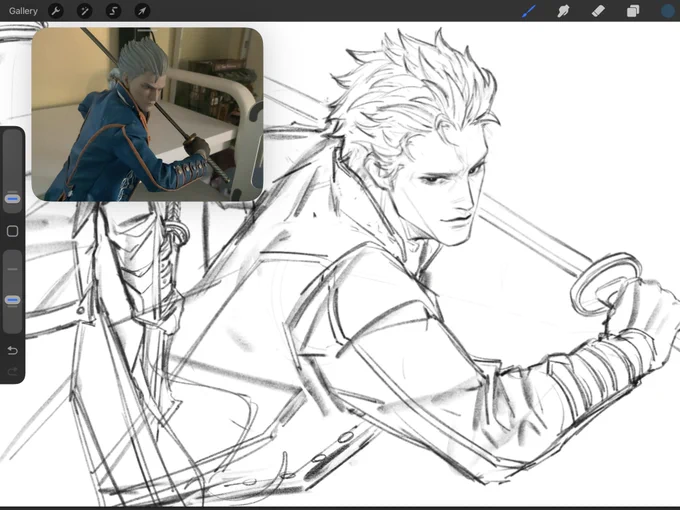Select the reference image window
This screenshot has width=680, height=510.
click(147, 114)
